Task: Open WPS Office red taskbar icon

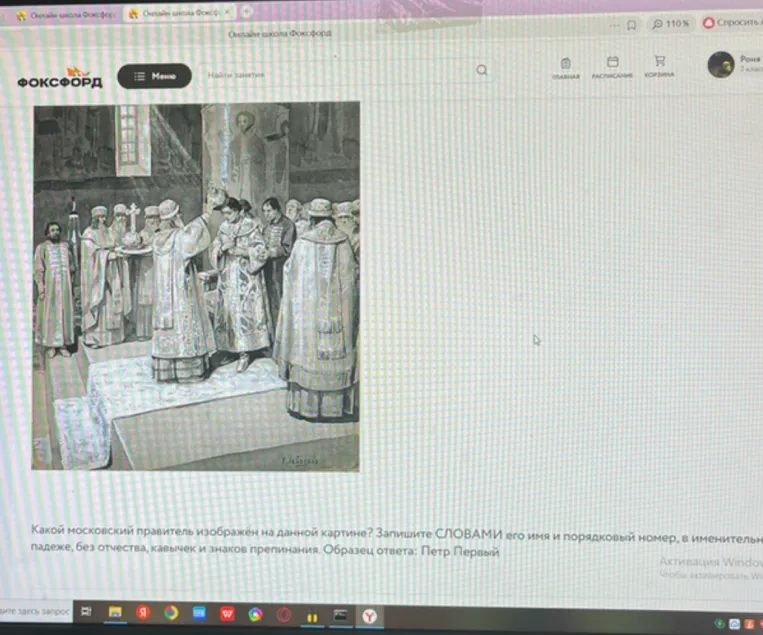Action: click(x=227, y=614)
